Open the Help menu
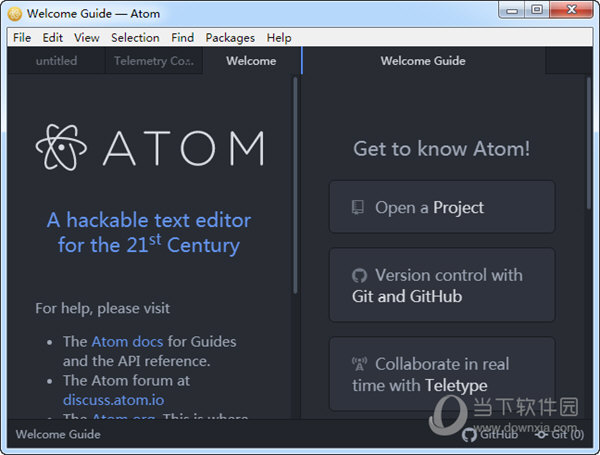The image size is (600, 455). pyautogui.click(x=279, y=38)
